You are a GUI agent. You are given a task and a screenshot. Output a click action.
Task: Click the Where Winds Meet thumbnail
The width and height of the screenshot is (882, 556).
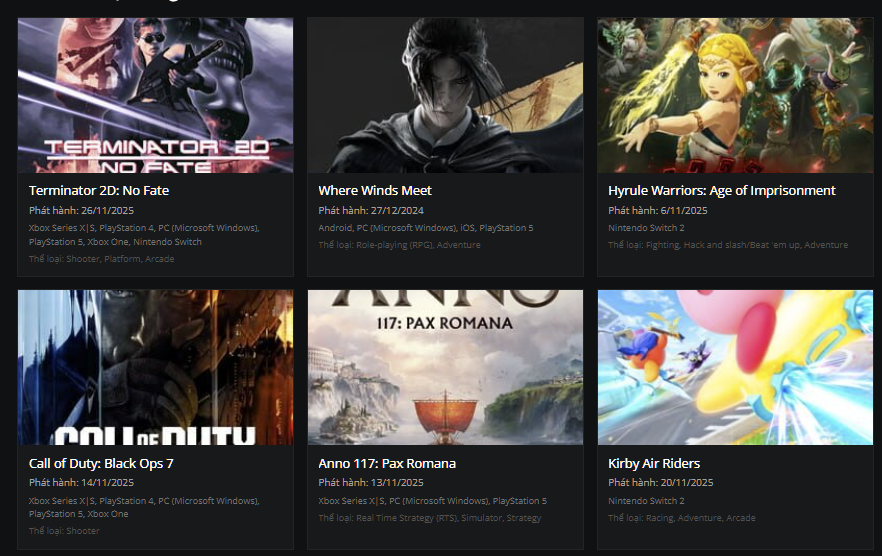click(x=445, y=95)
